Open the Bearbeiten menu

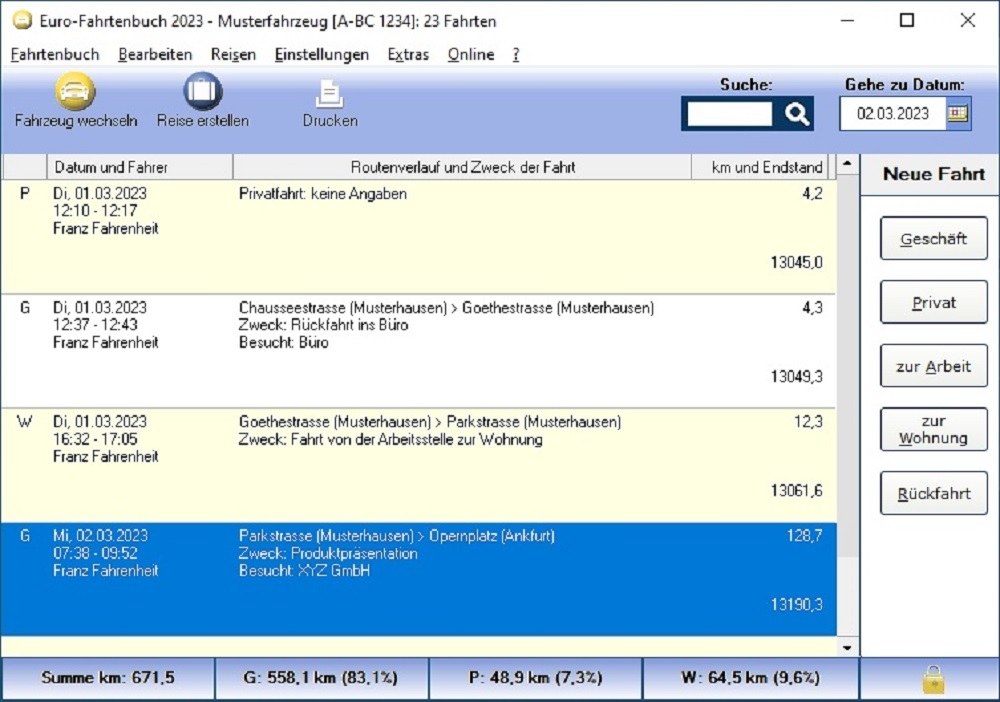[x=155, y=55]
